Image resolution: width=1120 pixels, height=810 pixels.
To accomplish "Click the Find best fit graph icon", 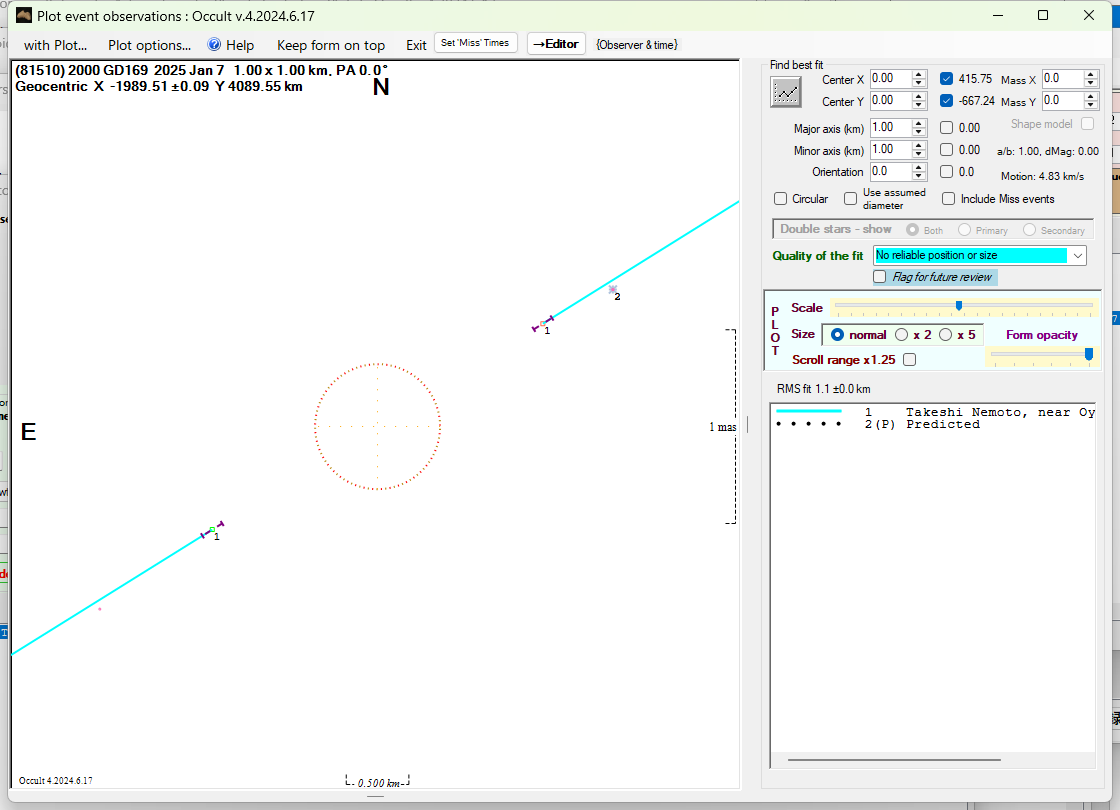I will 786,91.
